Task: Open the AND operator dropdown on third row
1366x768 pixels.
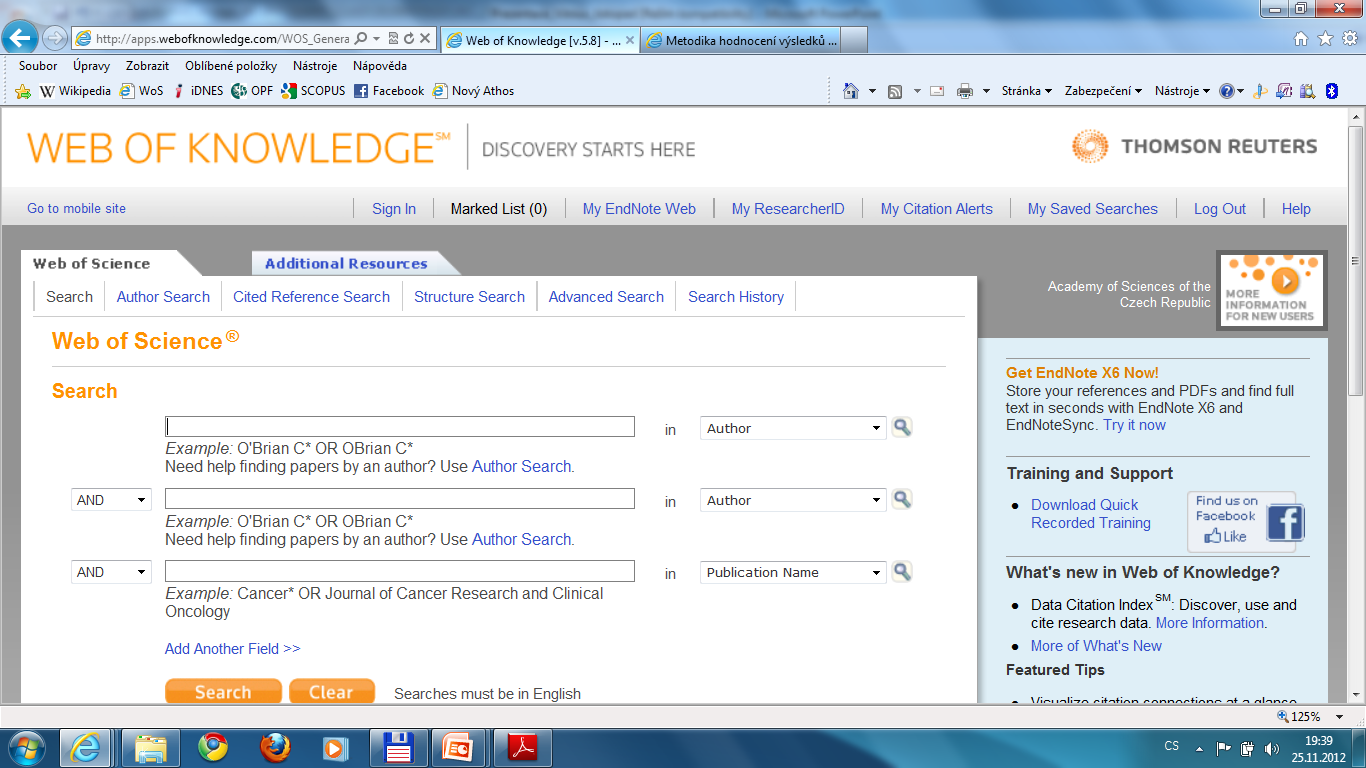Action: tap(111, 572)
